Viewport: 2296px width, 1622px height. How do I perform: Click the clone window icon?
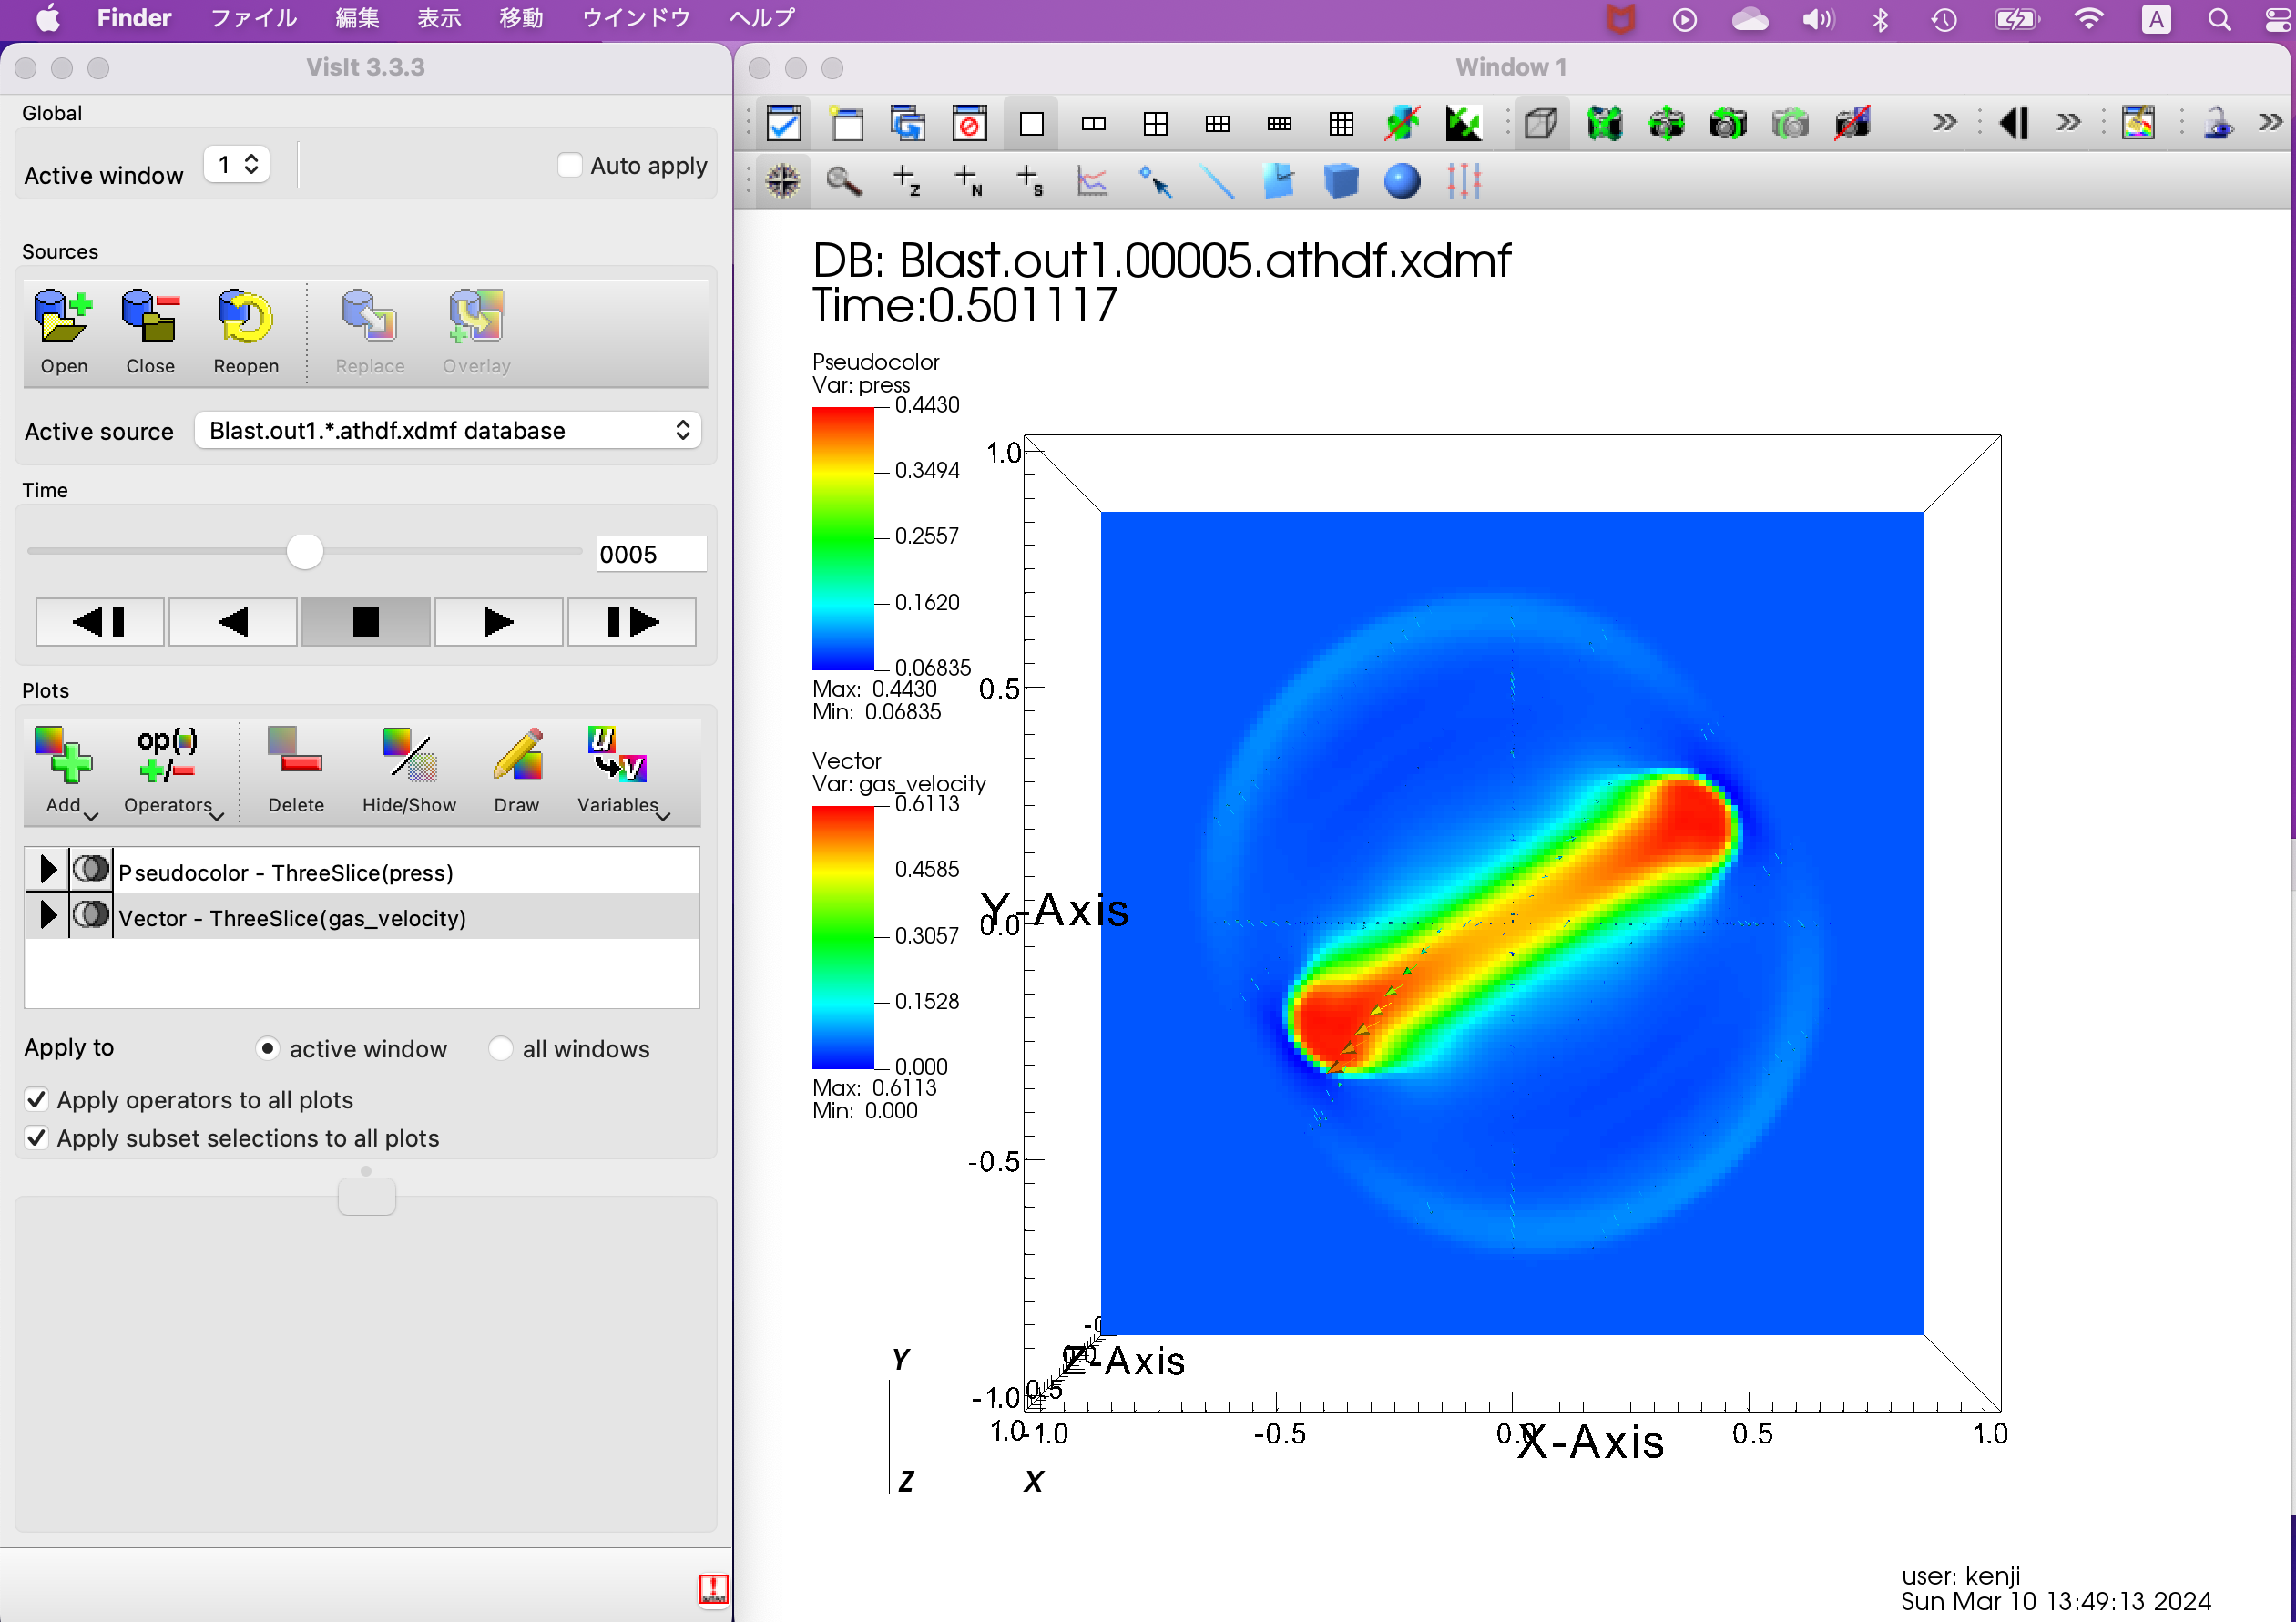coord(908,124)
